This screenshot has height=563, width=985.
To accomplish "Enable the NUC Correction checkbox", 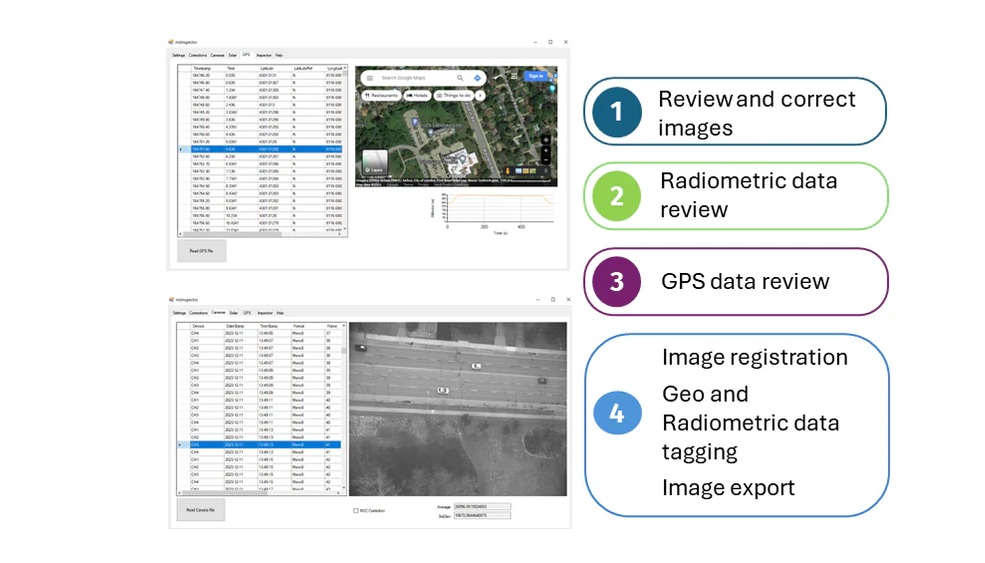I will pos(355,510).
